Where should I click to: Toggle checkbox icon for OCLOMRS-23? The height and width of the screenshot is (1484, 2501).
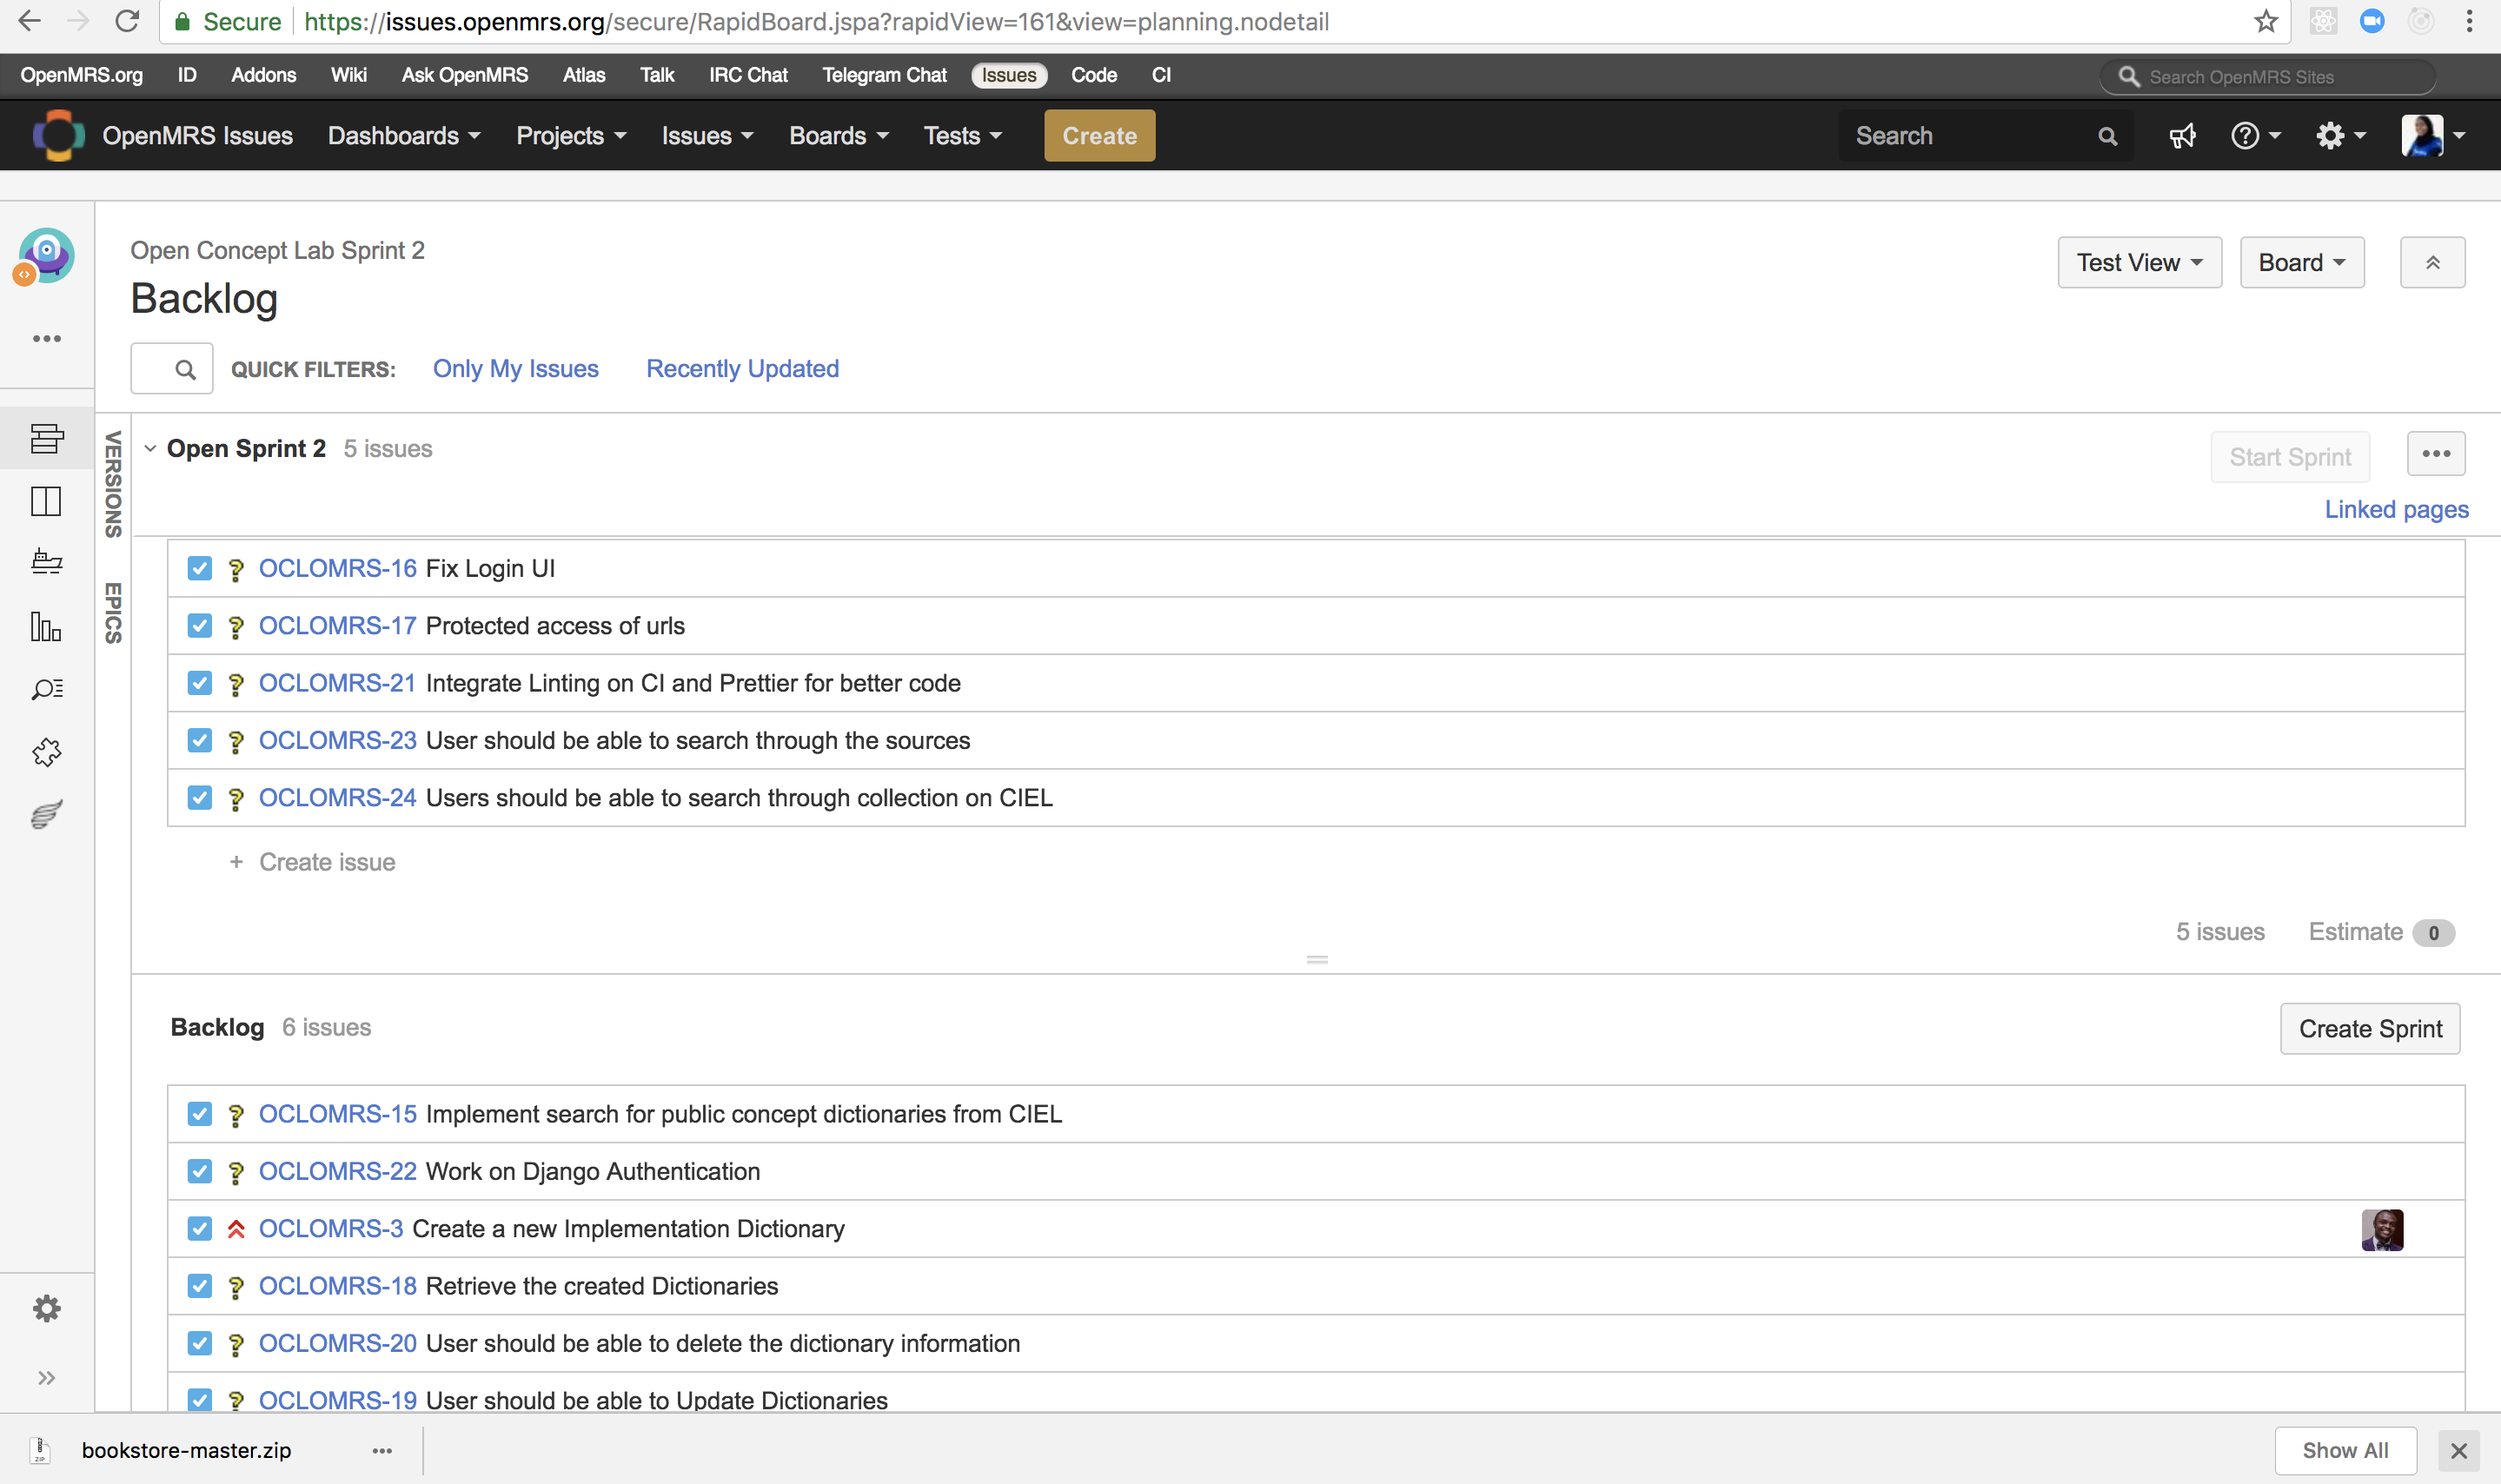(200, 740)
